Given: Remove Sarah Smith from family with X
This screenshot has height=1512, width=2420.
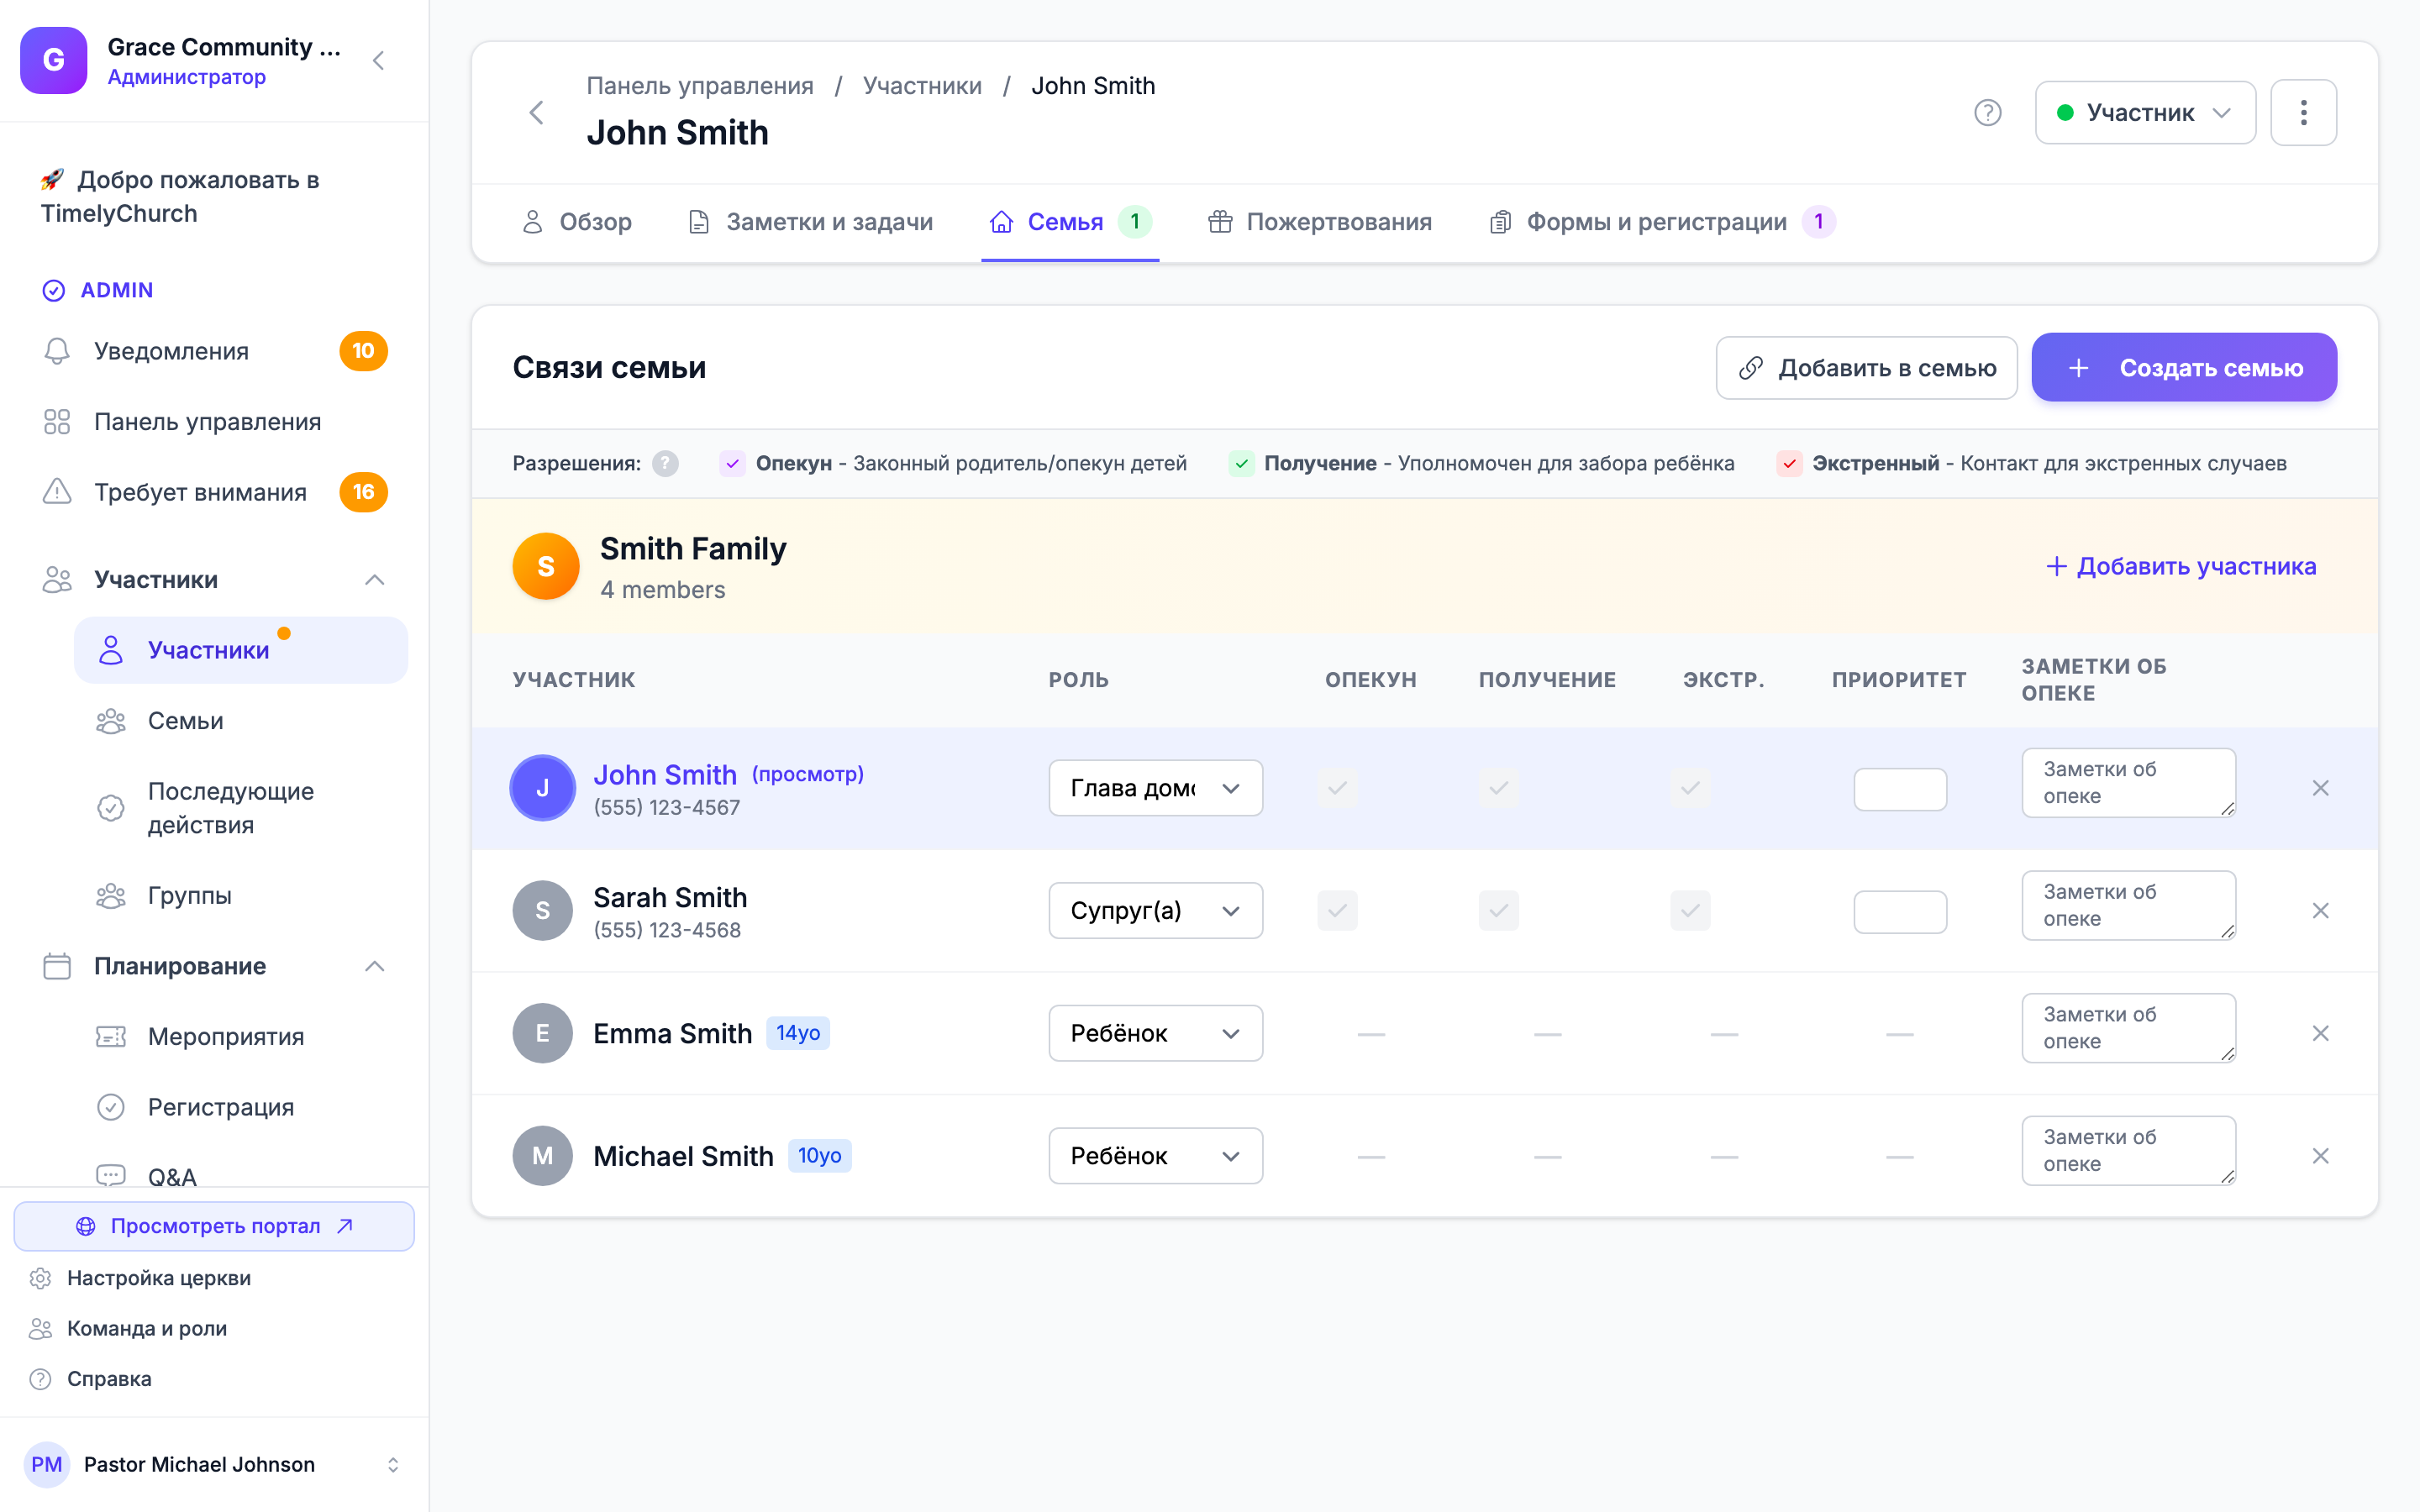Looking at the screenshot, I should click(2320, 910).
